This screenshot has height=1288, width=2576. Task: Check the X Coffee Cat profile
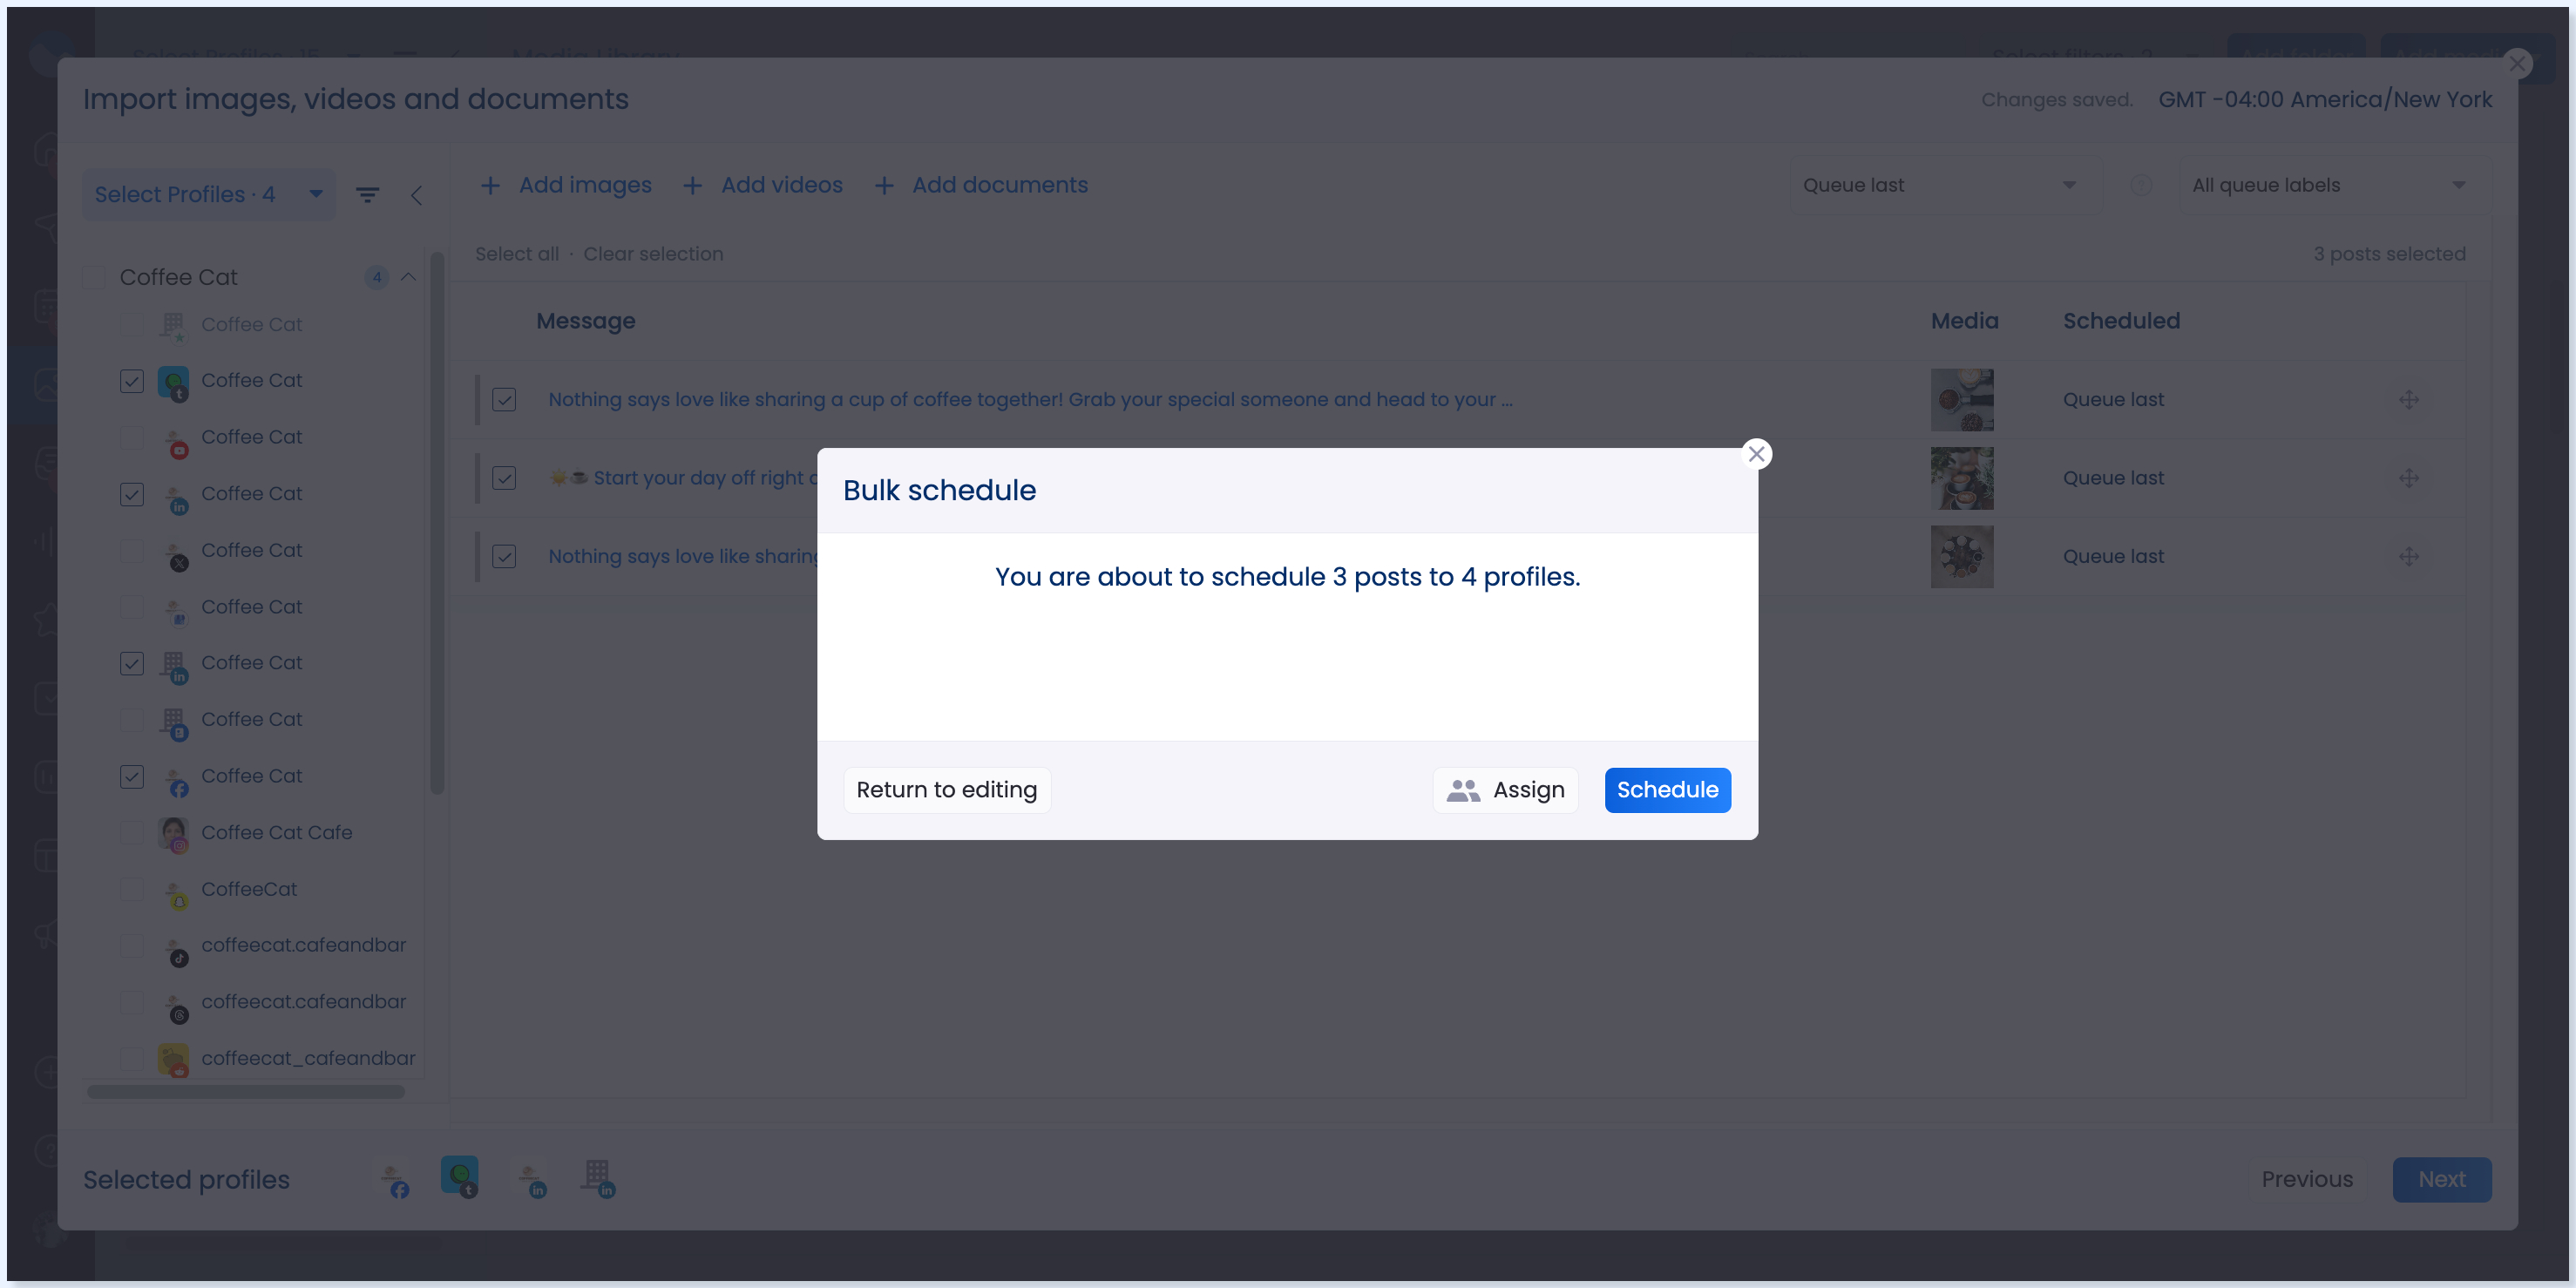tap(132, 551)
